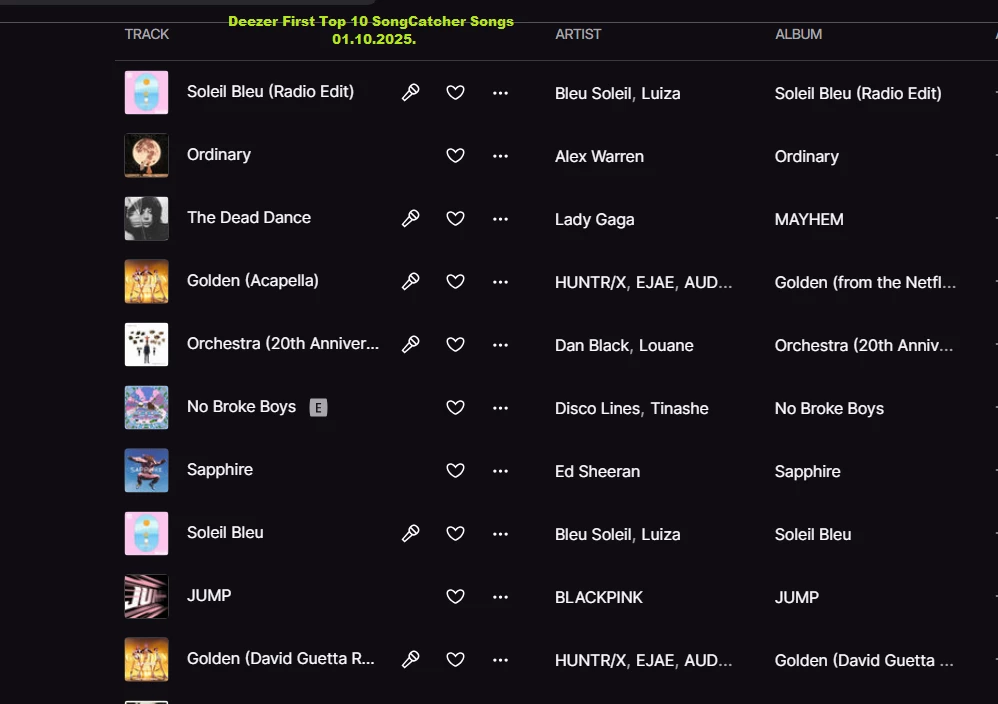This screenshot has width=998, height=704.
Task: Open lyrics for Golden (David Guetta Remix)
Action: point(410,659)
